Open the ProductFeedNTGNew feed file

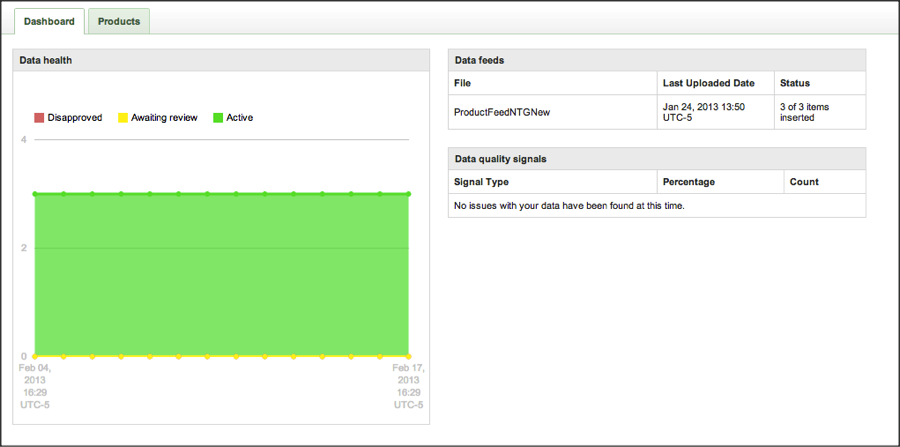(x=502, y=112)
